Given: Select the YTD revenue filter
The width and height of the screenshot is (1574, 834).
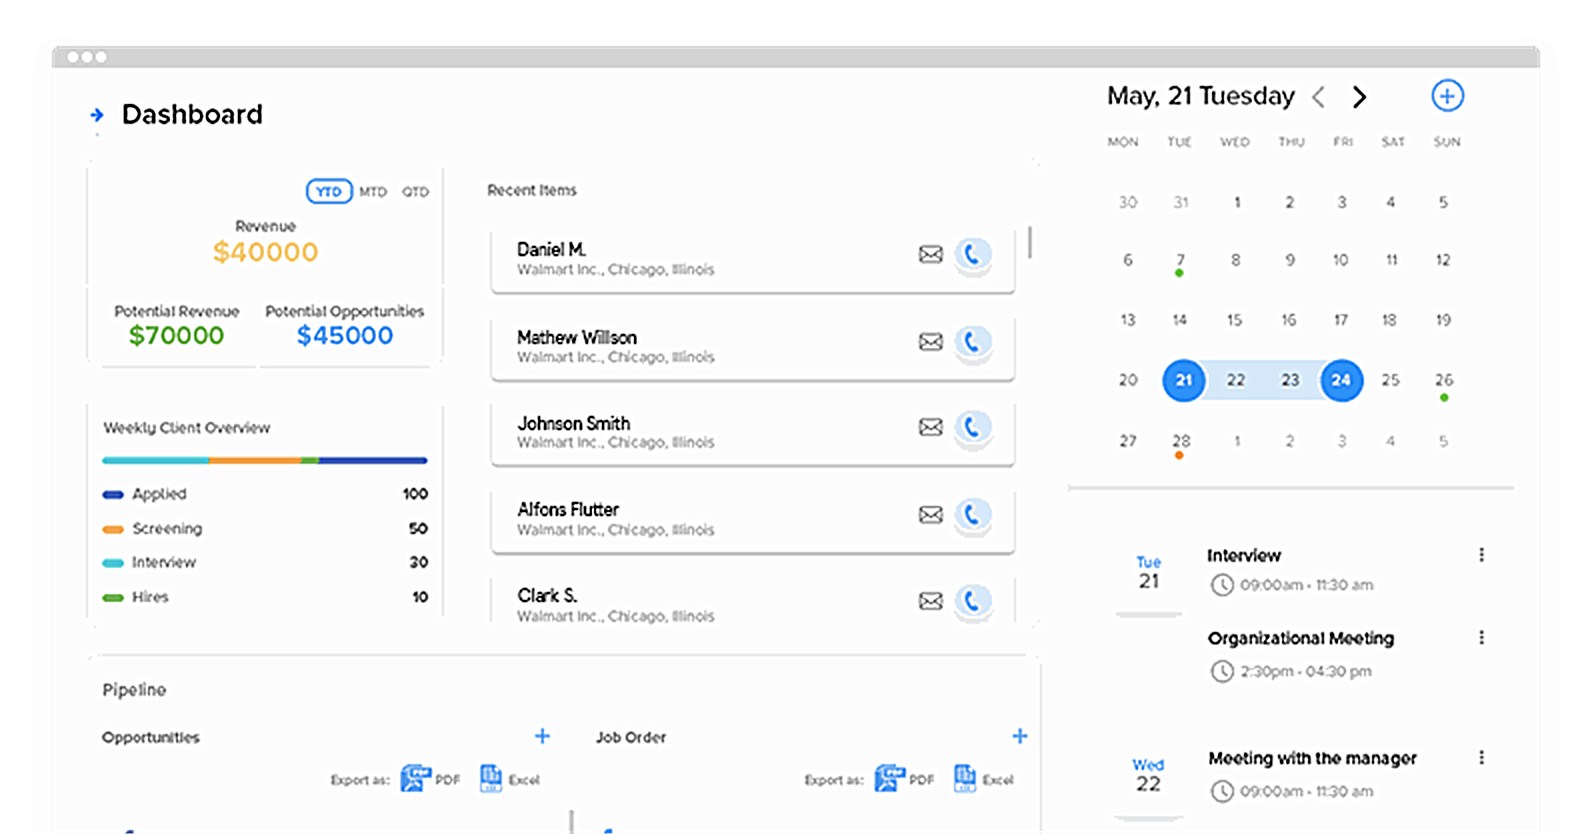Looking at the screenshot, I should (x=329, y=191).
